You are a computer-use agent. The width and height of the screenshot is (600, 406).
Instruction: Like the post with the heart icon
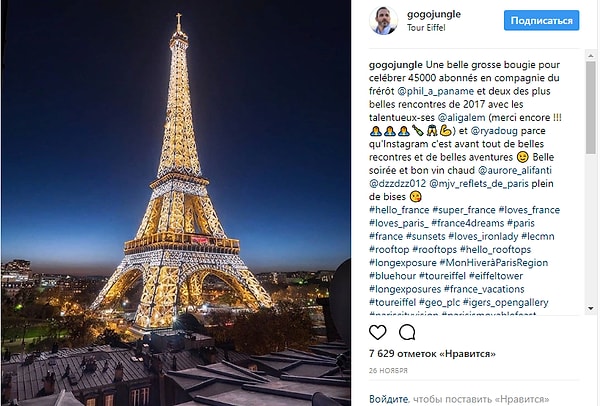coord(377,332)
